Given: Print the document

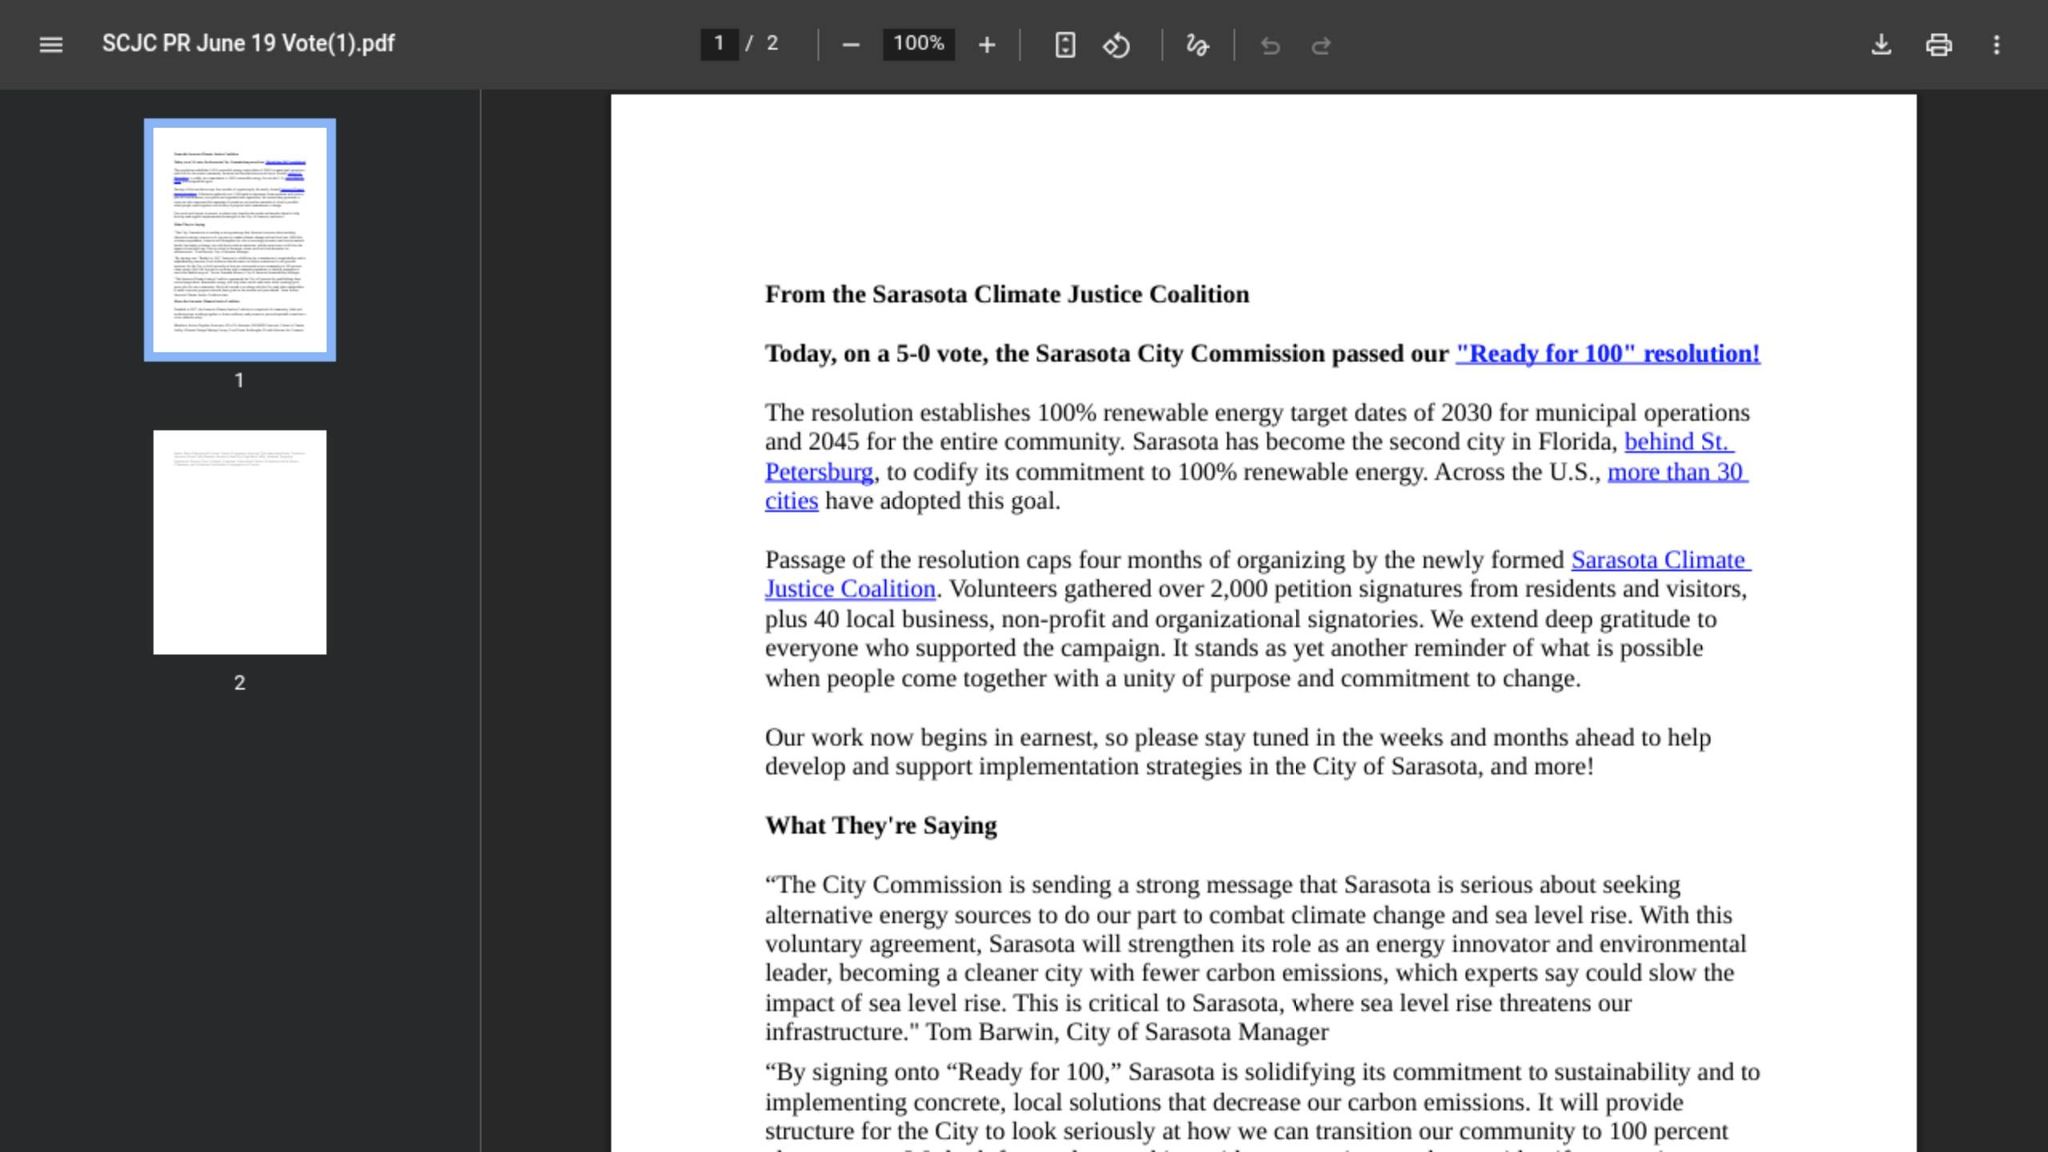Looking at the screenshot, I should pos(1938,44).
